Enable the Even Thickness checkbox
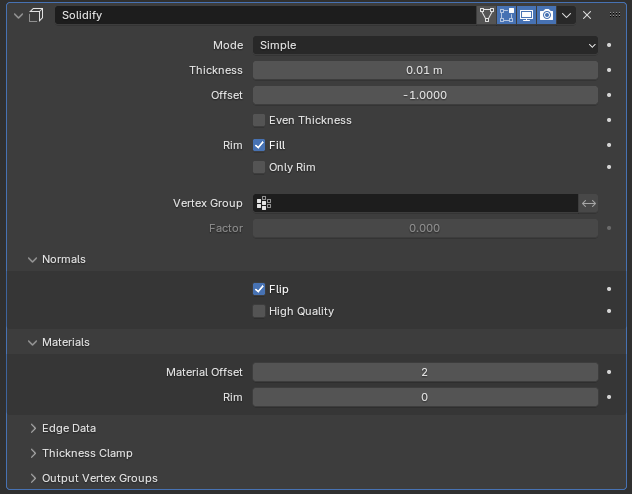632x494 pixels. (259, 120)
